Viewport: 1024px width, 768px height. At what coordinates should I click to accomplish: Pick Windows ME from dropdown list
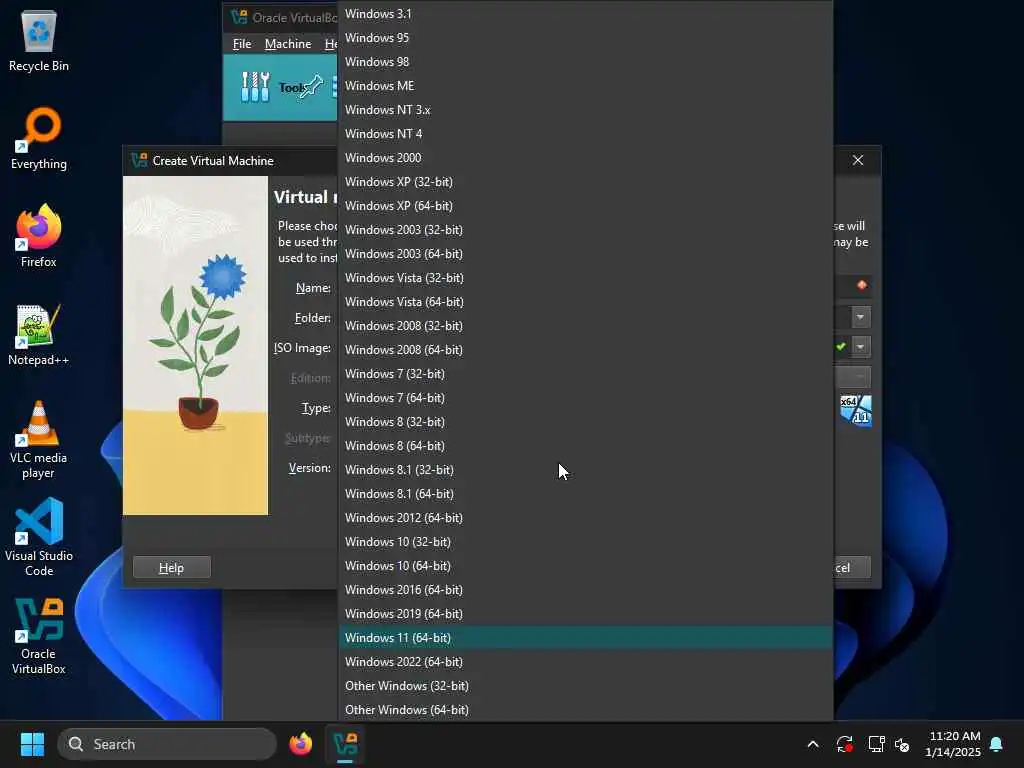[x=586, y=86]
